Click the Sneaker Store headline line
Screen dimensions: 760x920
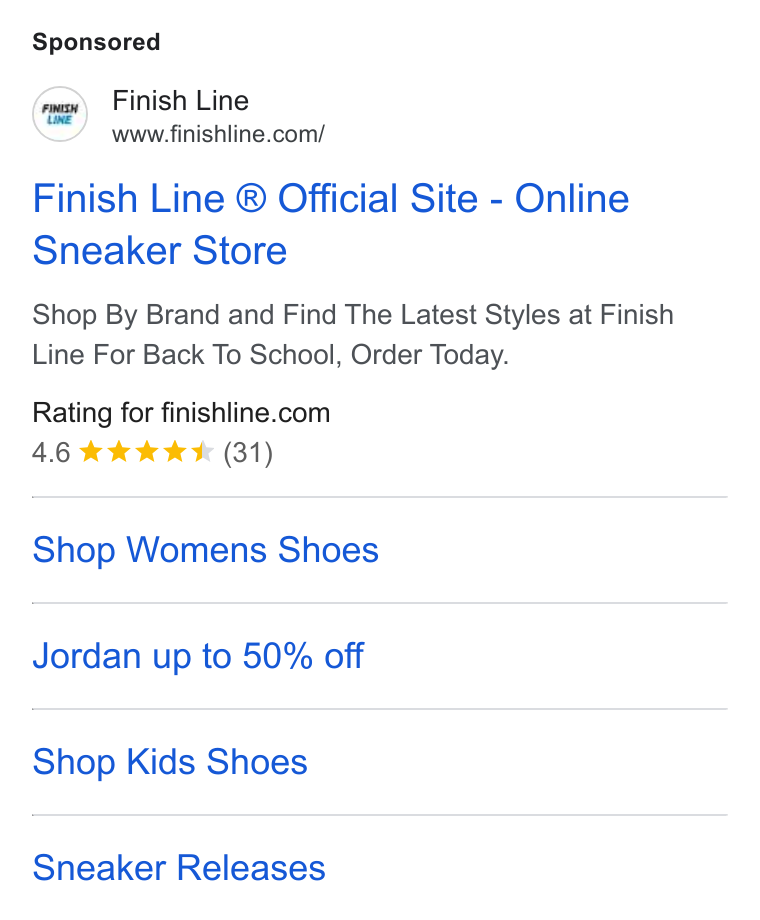160,251
